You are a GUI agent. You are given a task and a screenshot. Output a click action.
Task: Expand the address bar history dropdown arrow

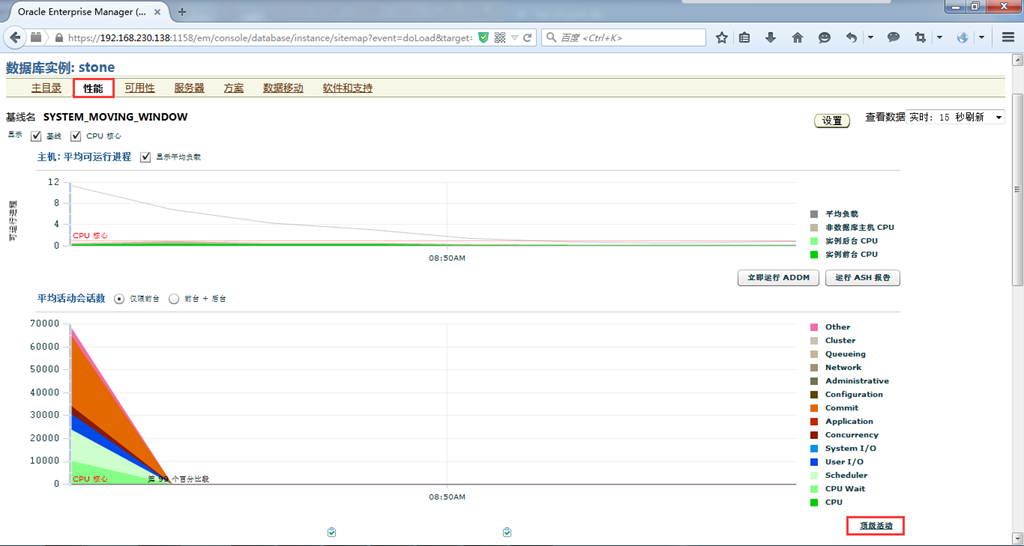[514, 37]
